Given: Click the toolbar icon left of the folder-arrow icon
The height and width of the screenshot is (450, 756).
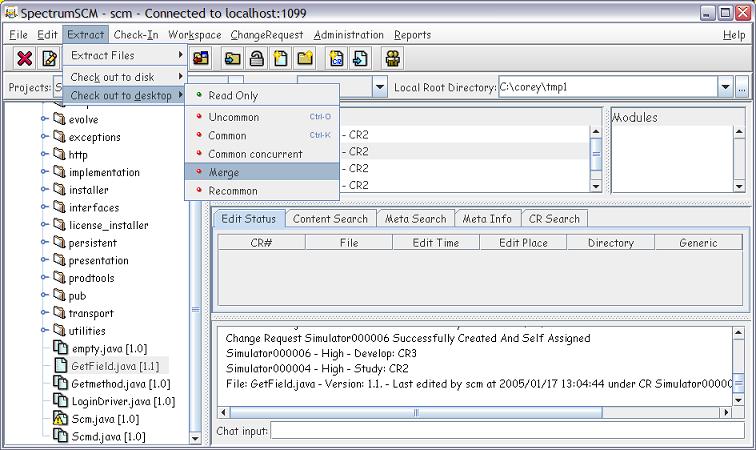Looking at the screenshot, I should [x=201, y=58].
